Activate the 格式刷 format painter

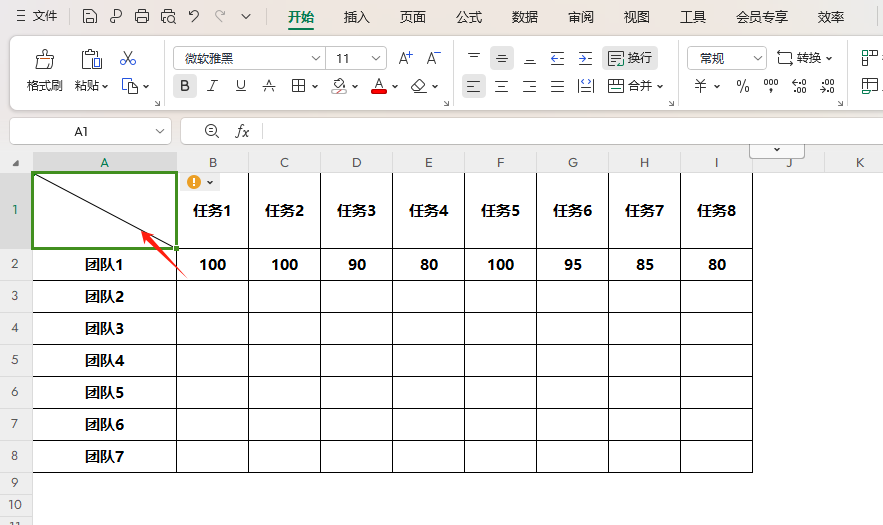tap(44, 70)
